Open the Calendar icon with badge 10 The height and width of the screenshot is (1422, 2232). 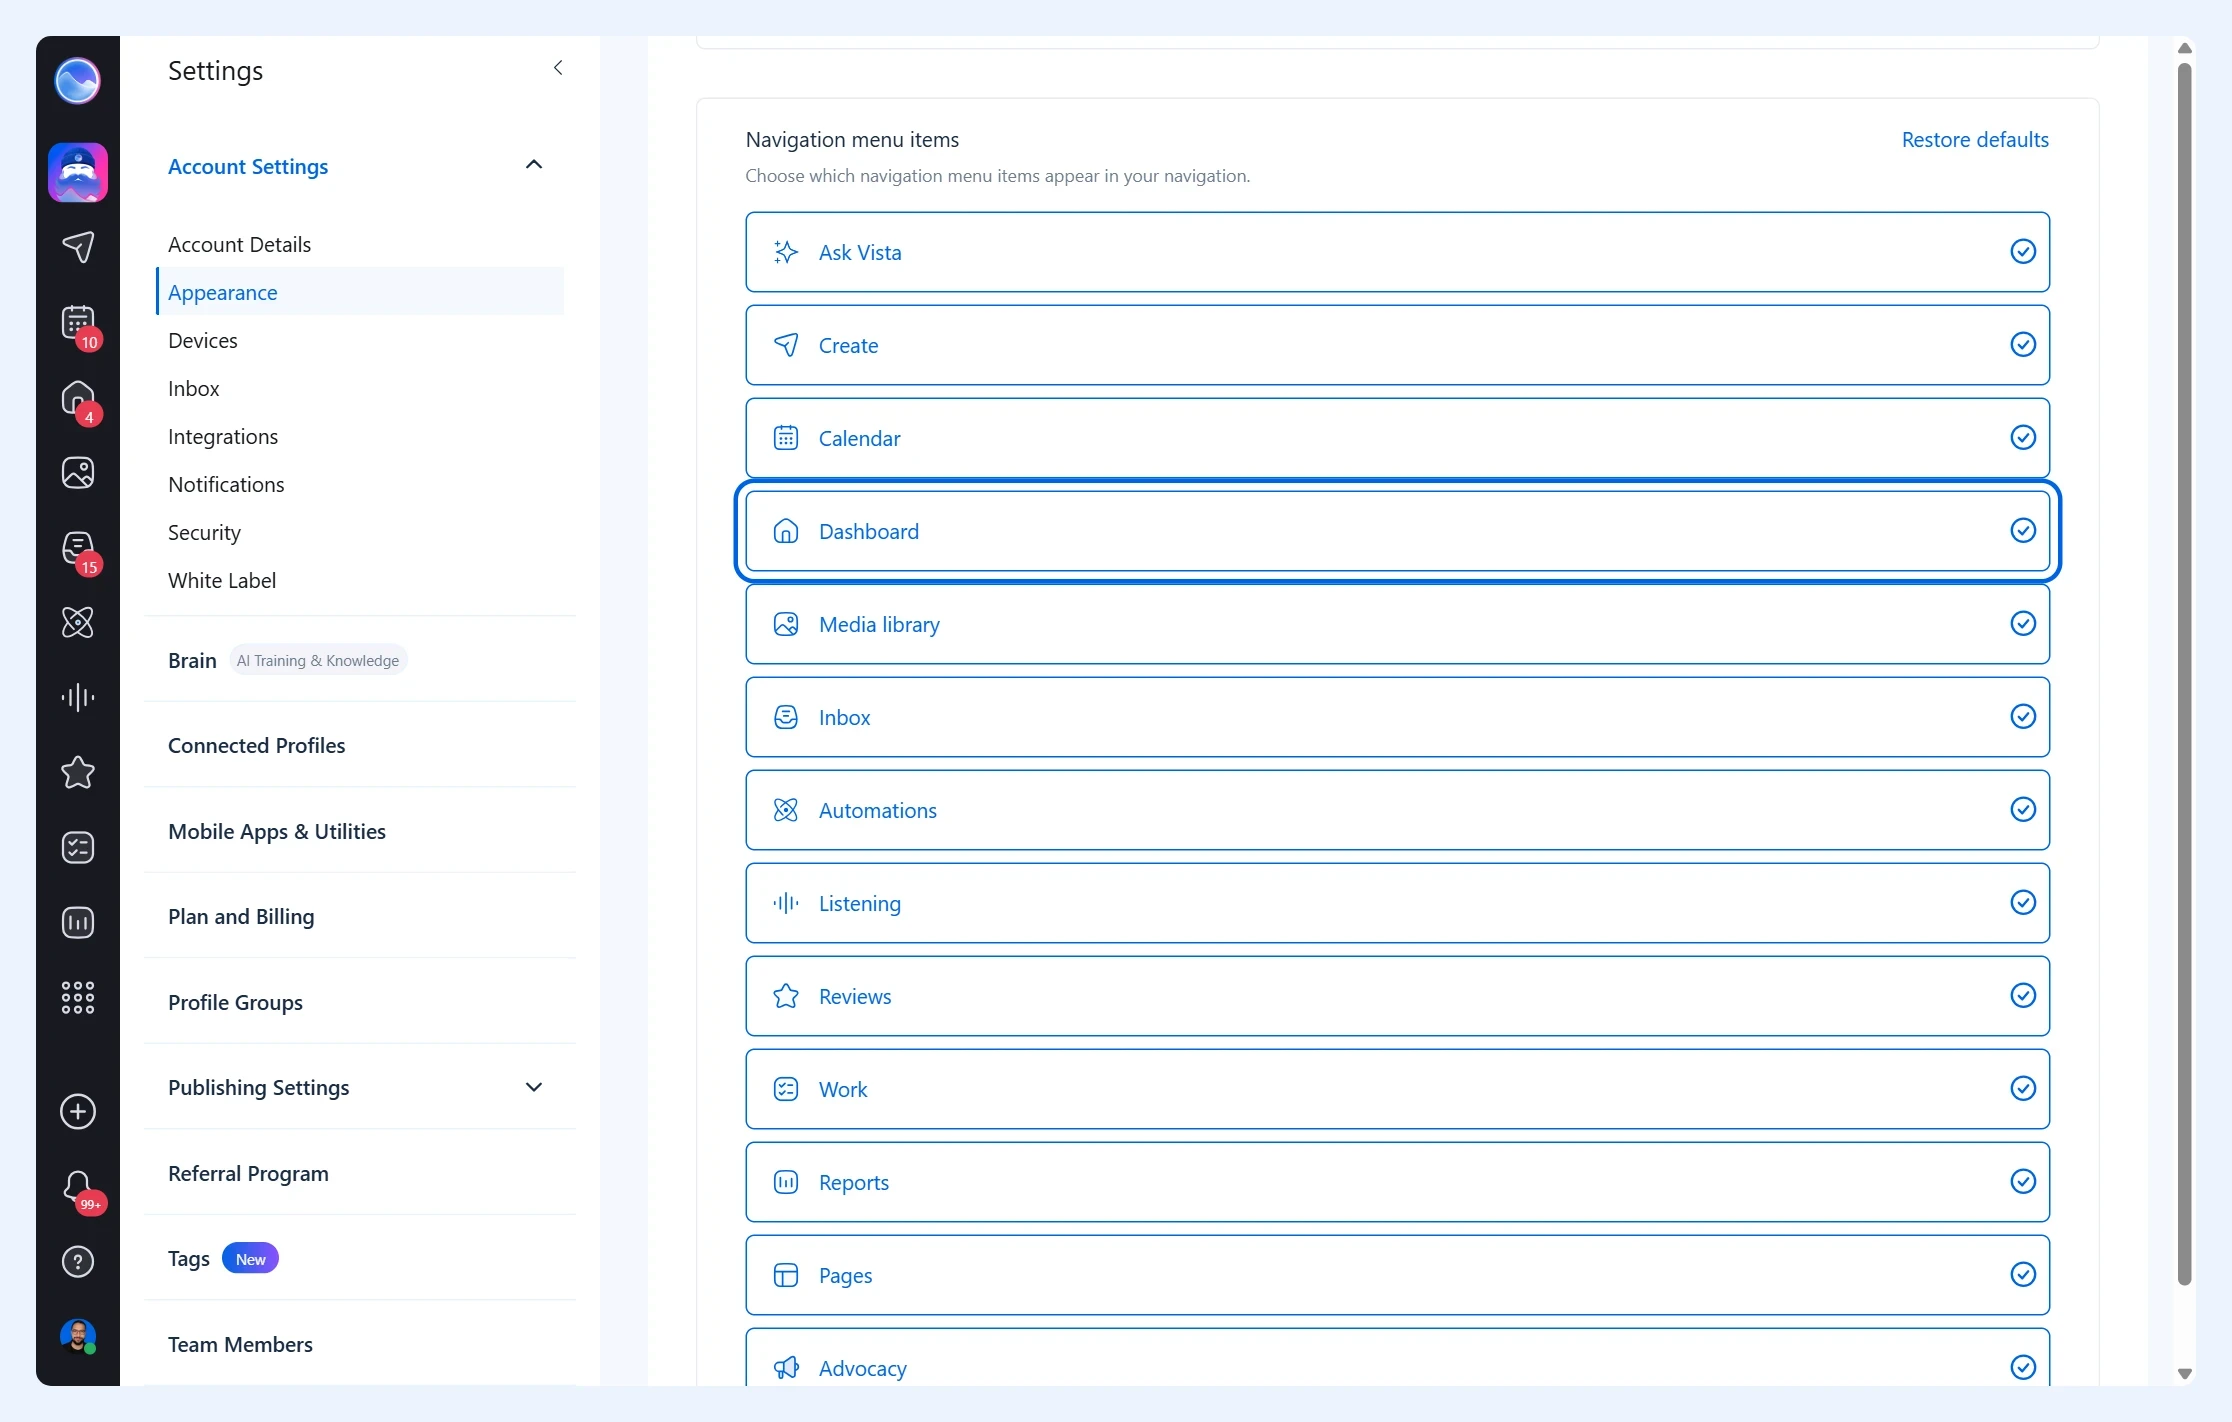[78, 323]
